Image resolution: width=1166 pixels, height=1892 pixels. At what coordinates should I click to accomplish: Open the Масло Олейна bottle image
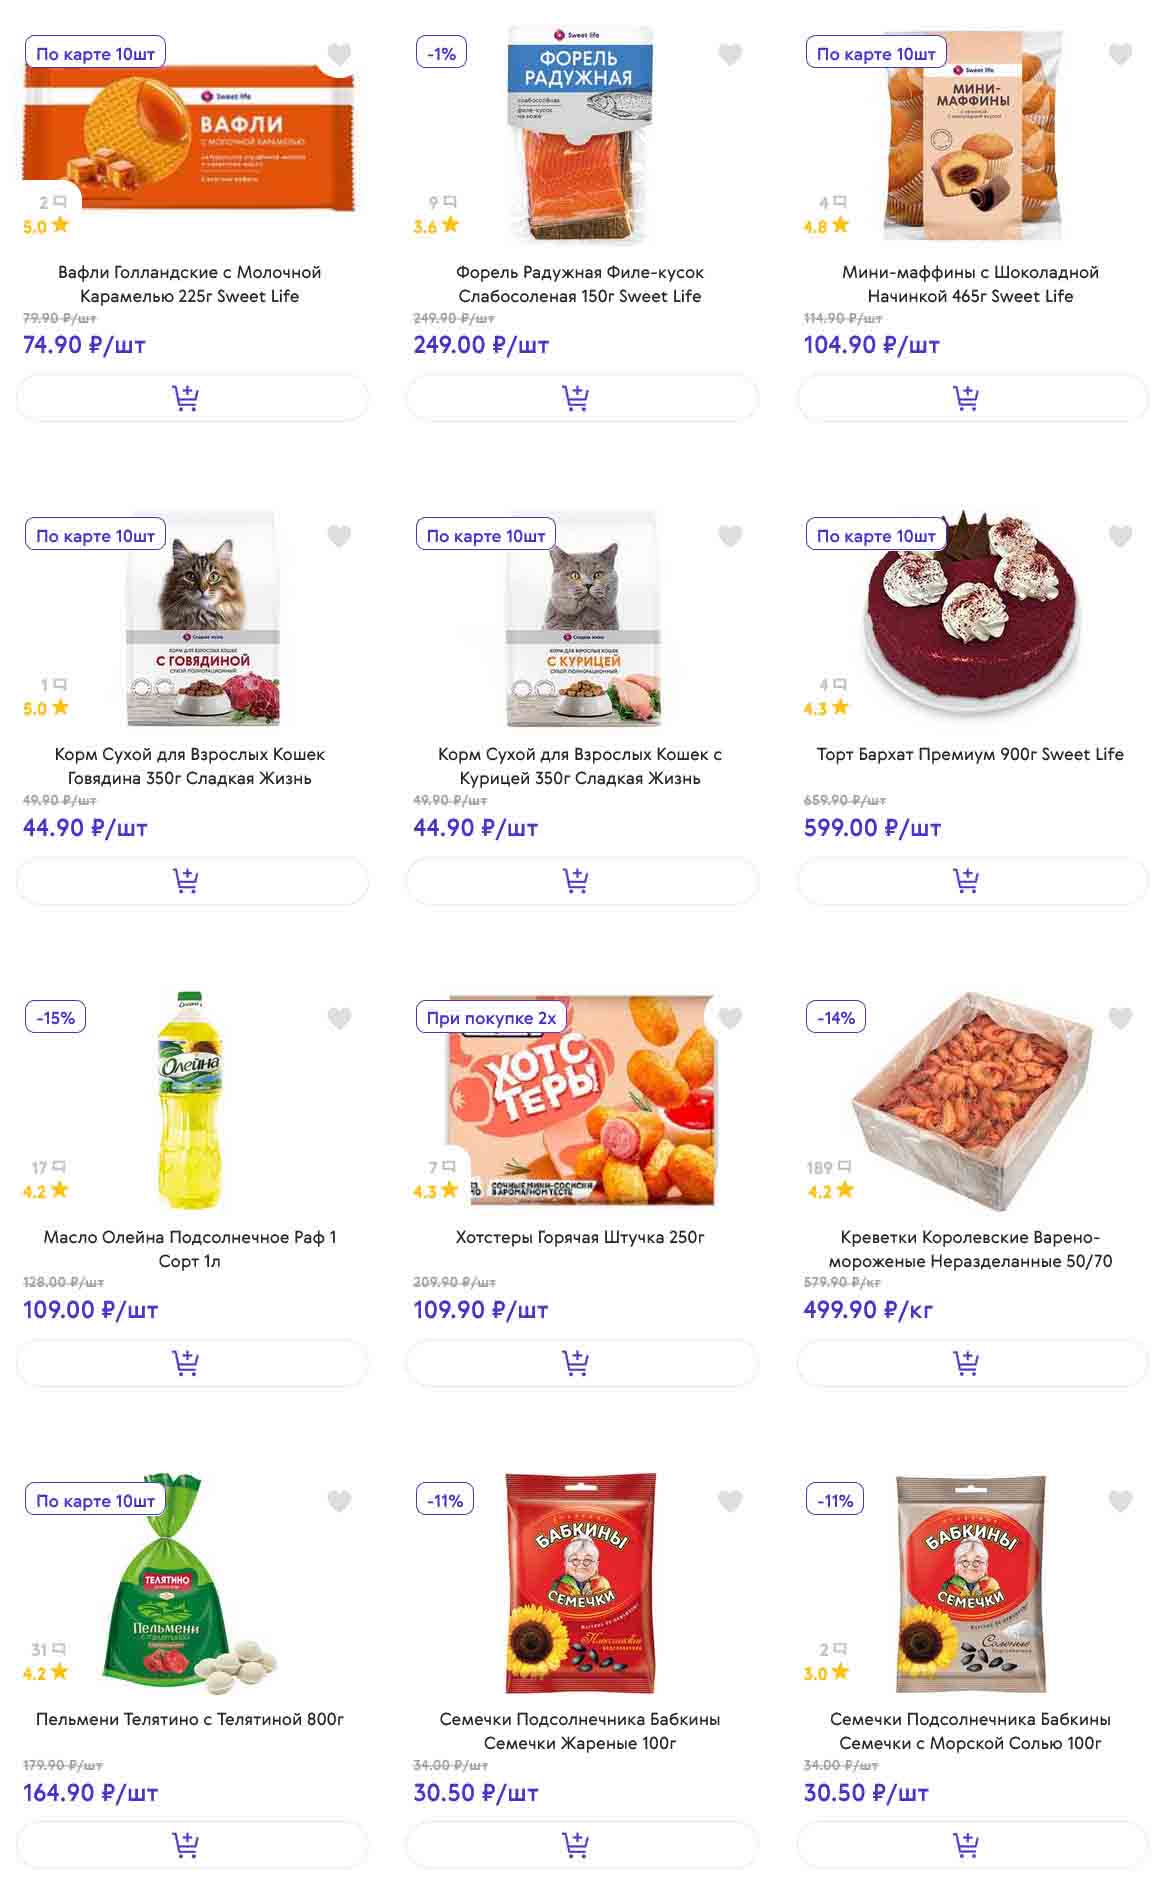click(190, 1100)
